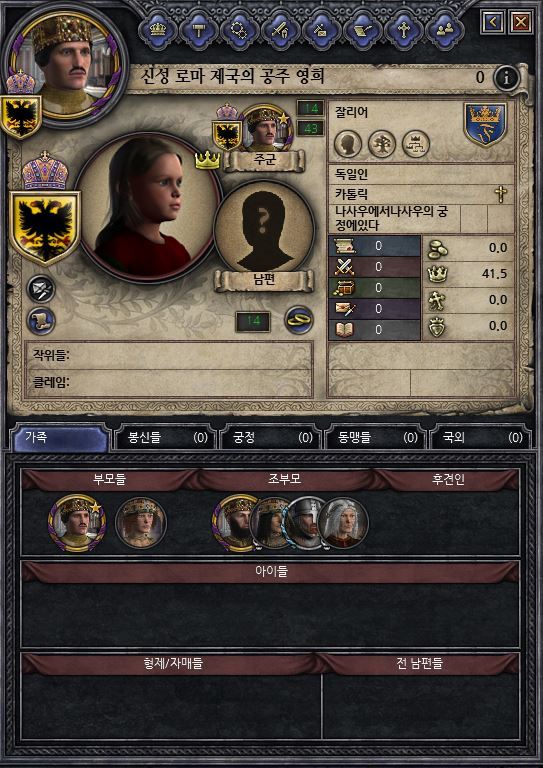Image resolution: width=543 pixels, height=768 pixels.
Task: Open the cross religion top-bar button
Action: pyautogui.click(x=404, y=31)
